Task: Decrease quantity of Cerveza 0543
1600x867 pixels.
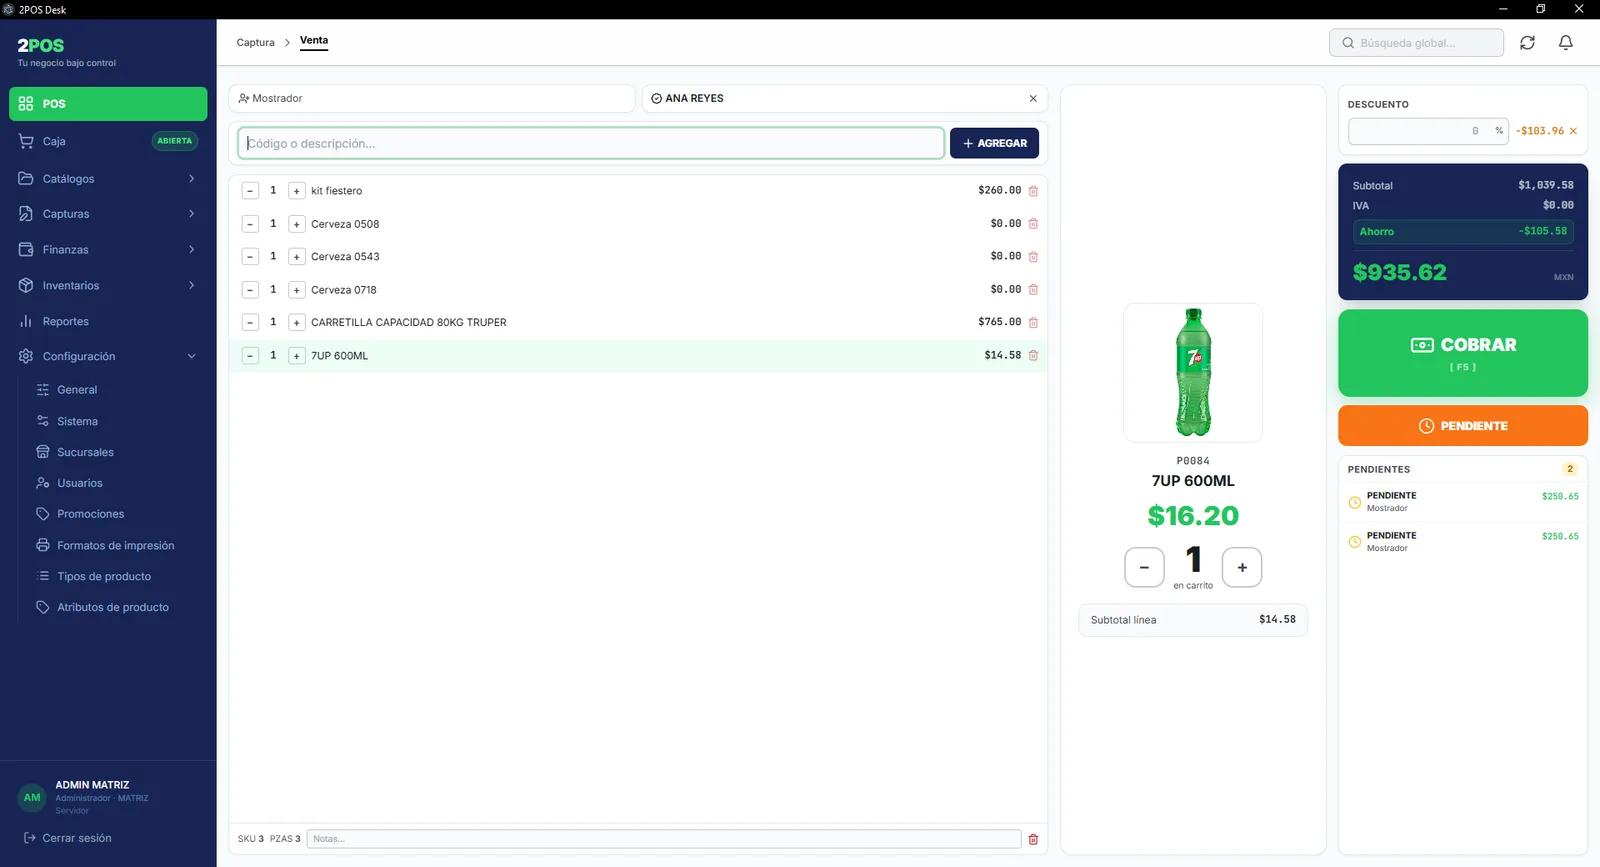Action: tap(250, 257)
